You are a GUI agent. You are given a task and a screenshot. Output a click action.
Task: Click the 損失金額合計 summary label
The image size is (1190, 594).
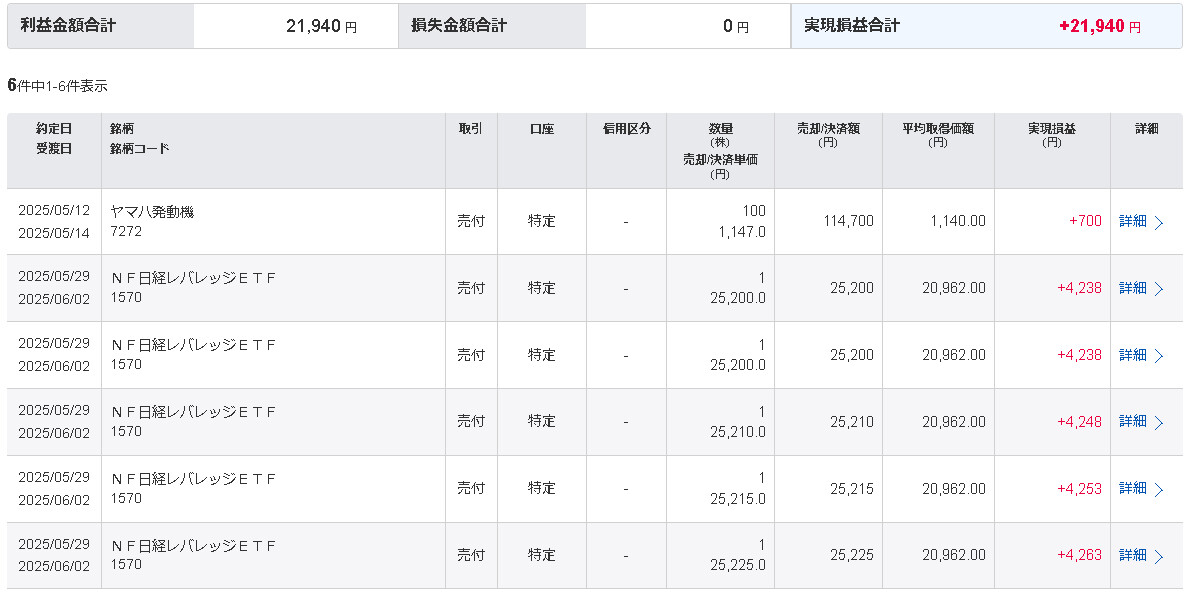459,26
